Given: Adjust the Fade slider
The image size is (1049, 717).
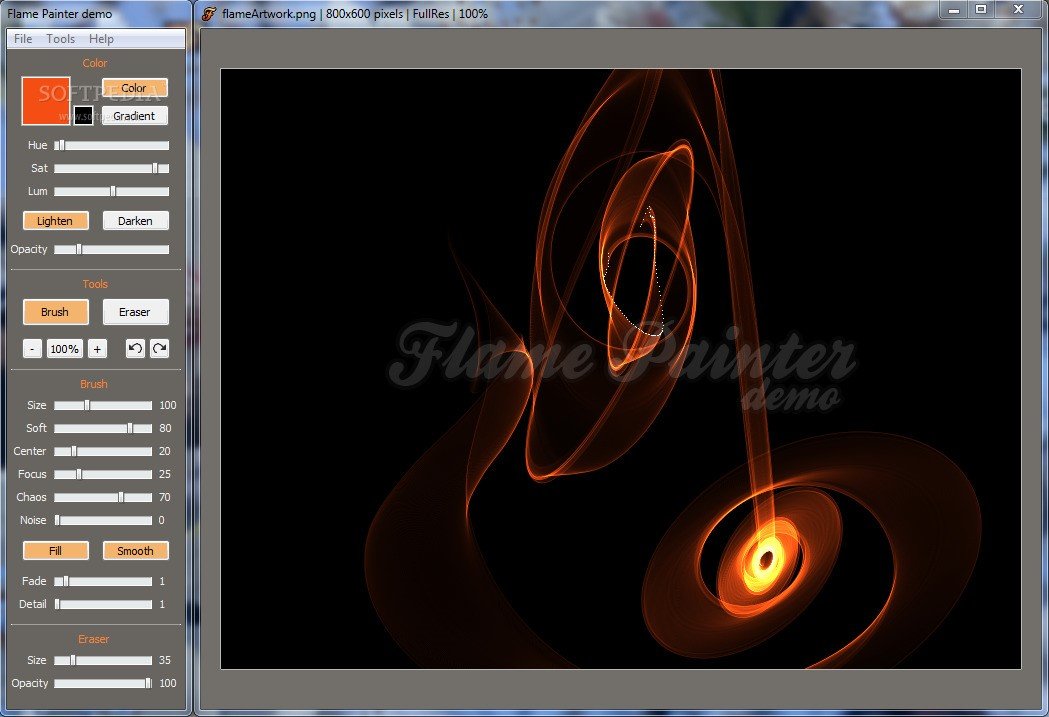Looking at the screenshot, I should [x=103, y=581].
